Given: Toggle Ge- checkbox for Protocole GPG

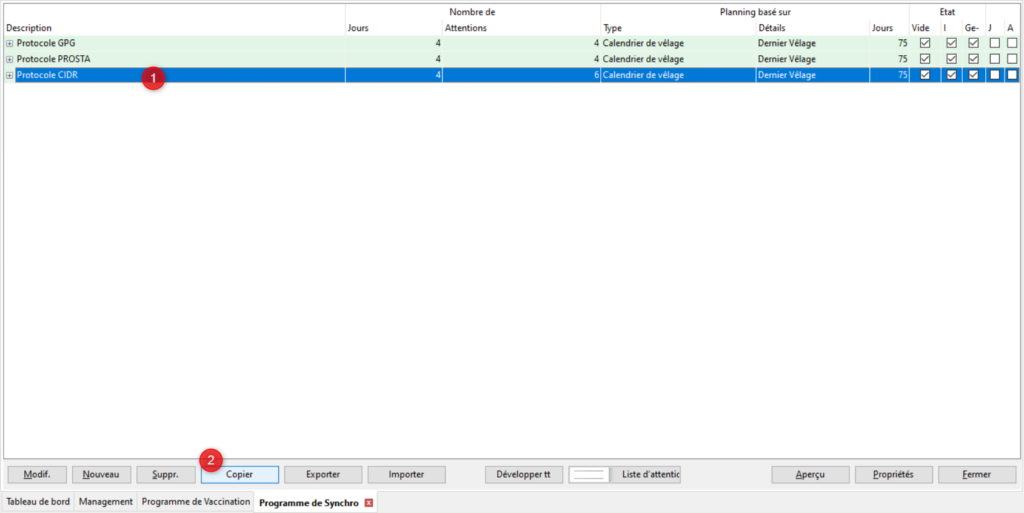Looking at the screenshot, I should [x=972, y=44].
